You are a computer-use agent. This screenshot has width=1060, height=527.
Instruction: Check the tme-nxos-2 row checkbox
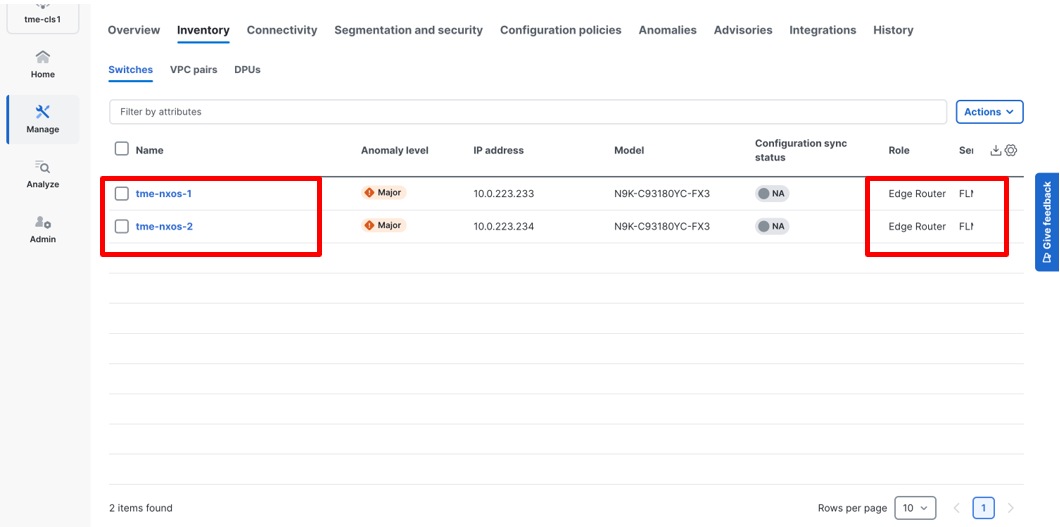click(x=122, y=226)
